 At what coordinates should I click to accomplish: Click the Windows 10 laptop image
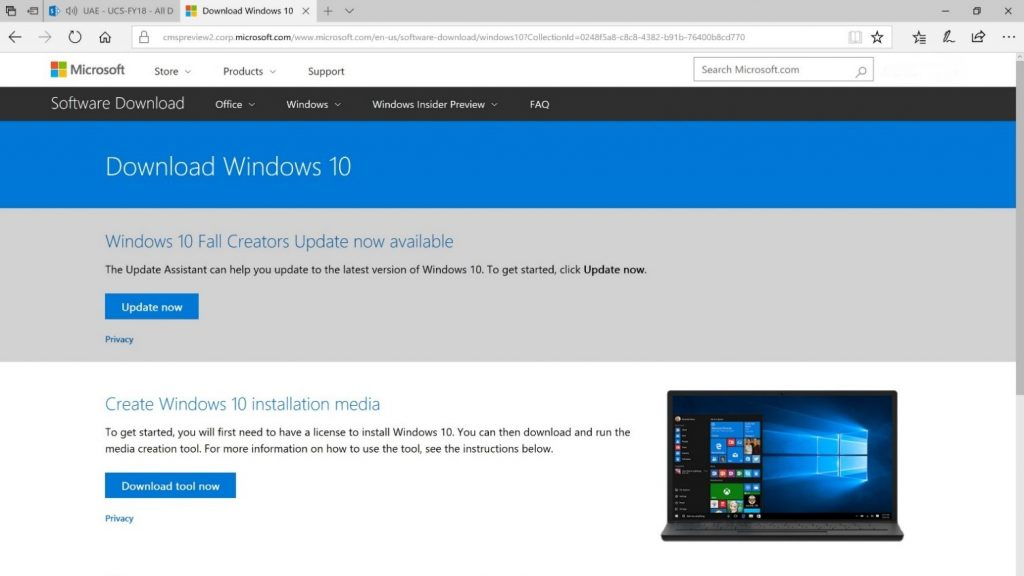click(782, 466)
